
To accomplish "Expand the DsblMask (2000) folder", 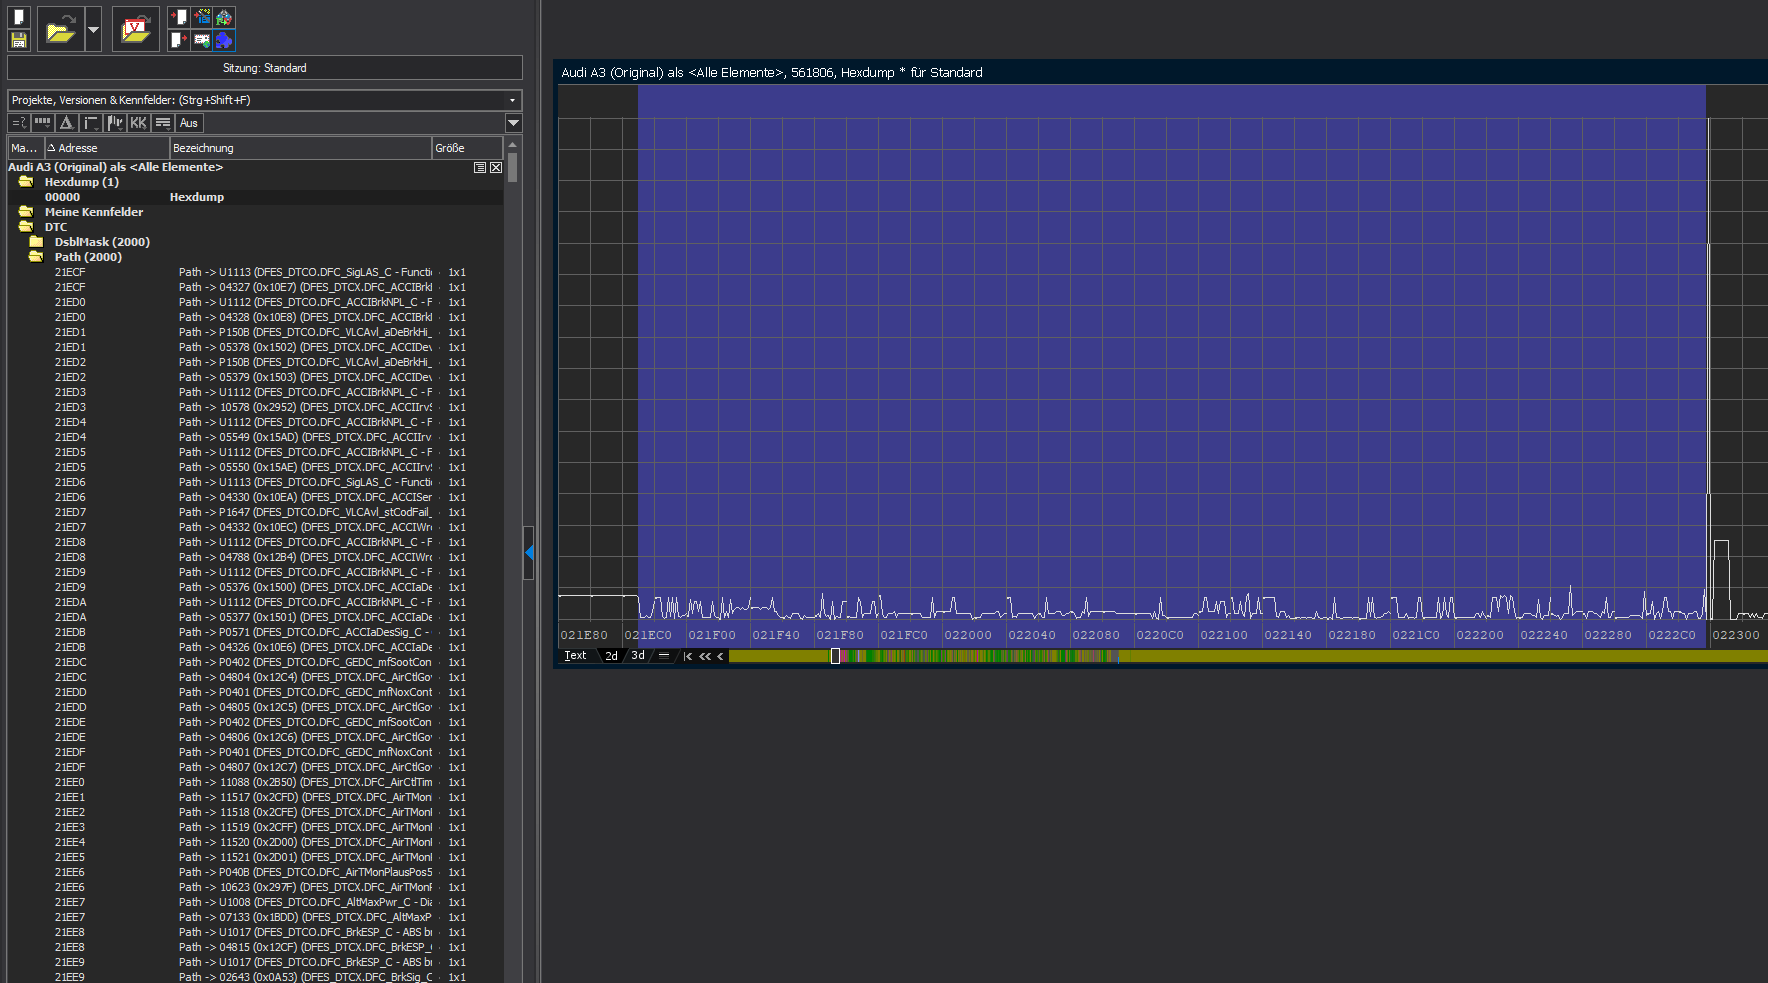I will click(36, 242).
